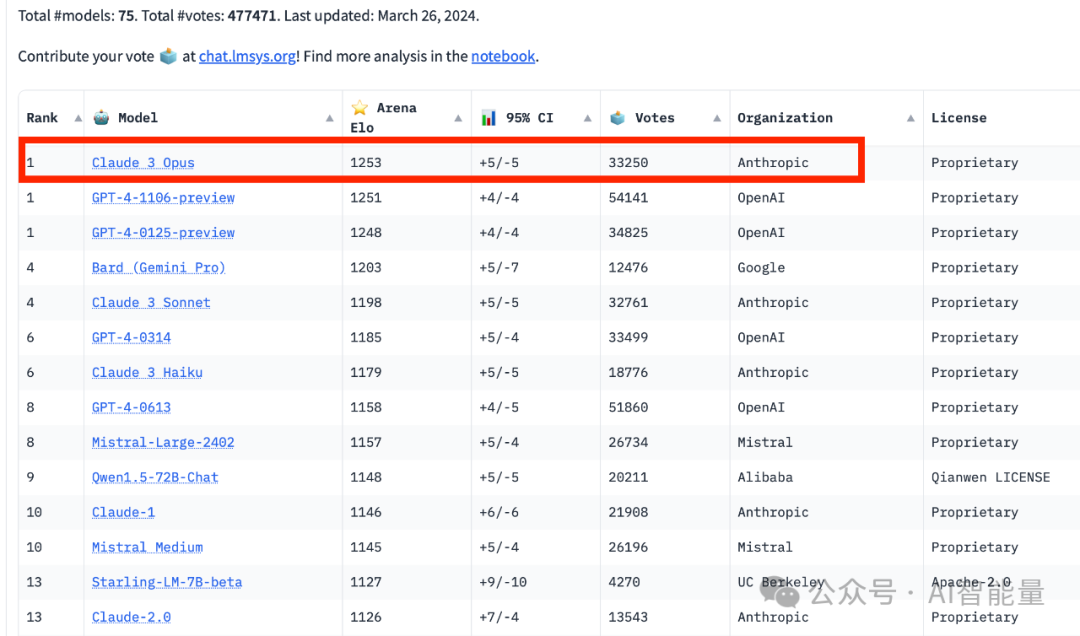This screenshot has height=636, width=1080.
Task: Open the Bard (Gemini Pro) link
Action: 158,268
